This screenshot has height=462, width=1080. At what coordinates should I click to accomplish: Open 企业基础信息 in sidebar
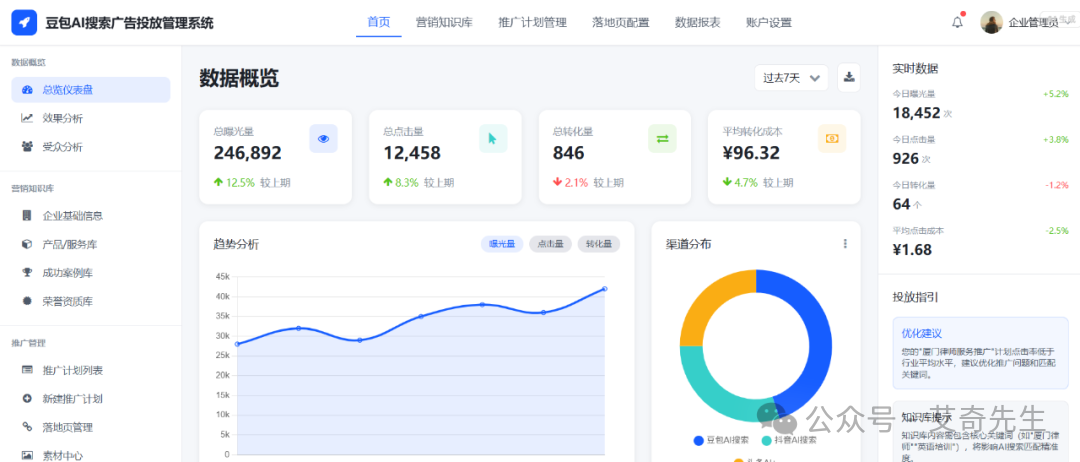72,216
